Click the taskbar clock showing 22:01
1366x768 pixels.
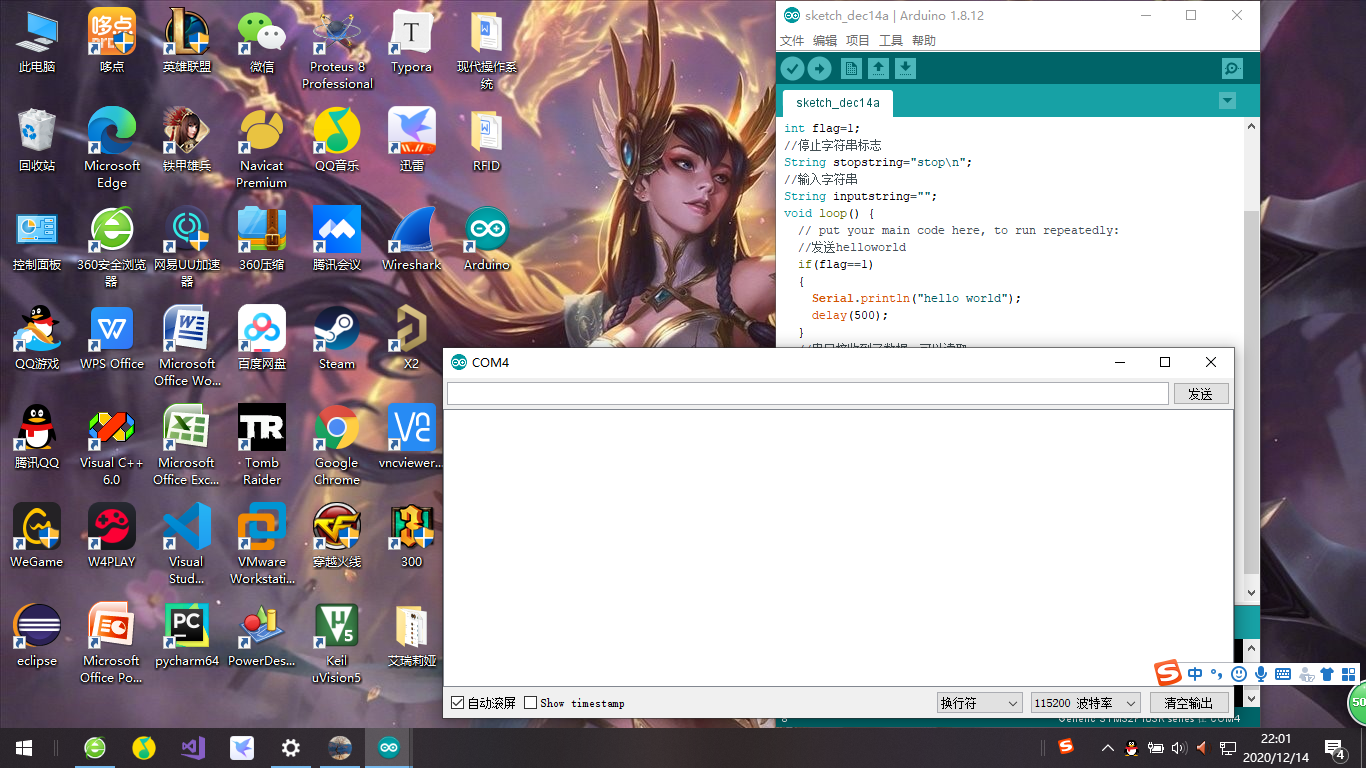[1275, 747]
